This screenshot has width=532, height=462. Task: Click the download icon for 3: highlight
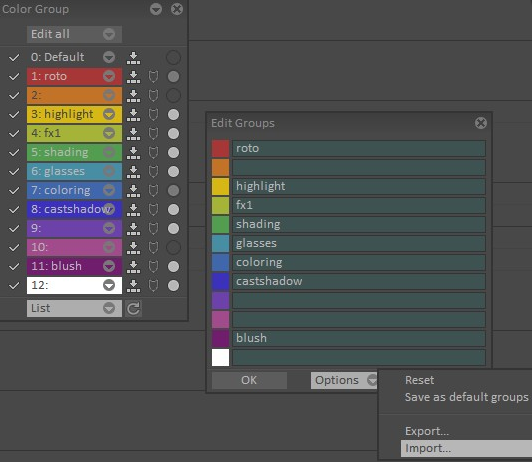pyautogui.click(x=133, y=115)
